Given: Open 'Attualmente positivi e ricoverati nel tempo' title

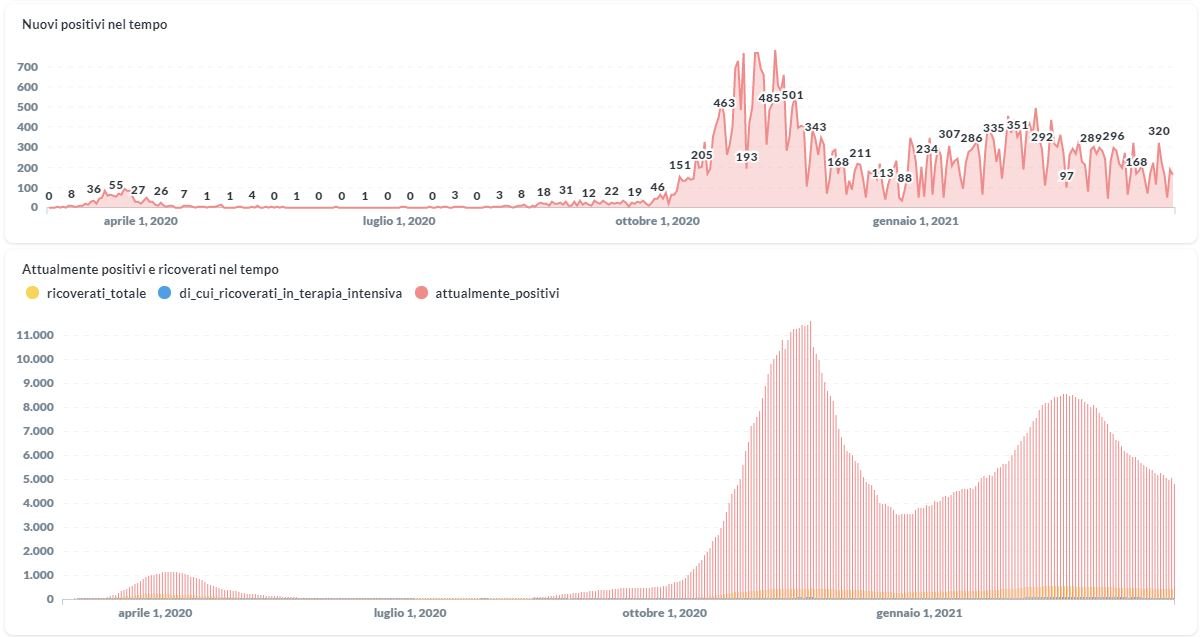Looking at the screenshot, I should 150,269.
